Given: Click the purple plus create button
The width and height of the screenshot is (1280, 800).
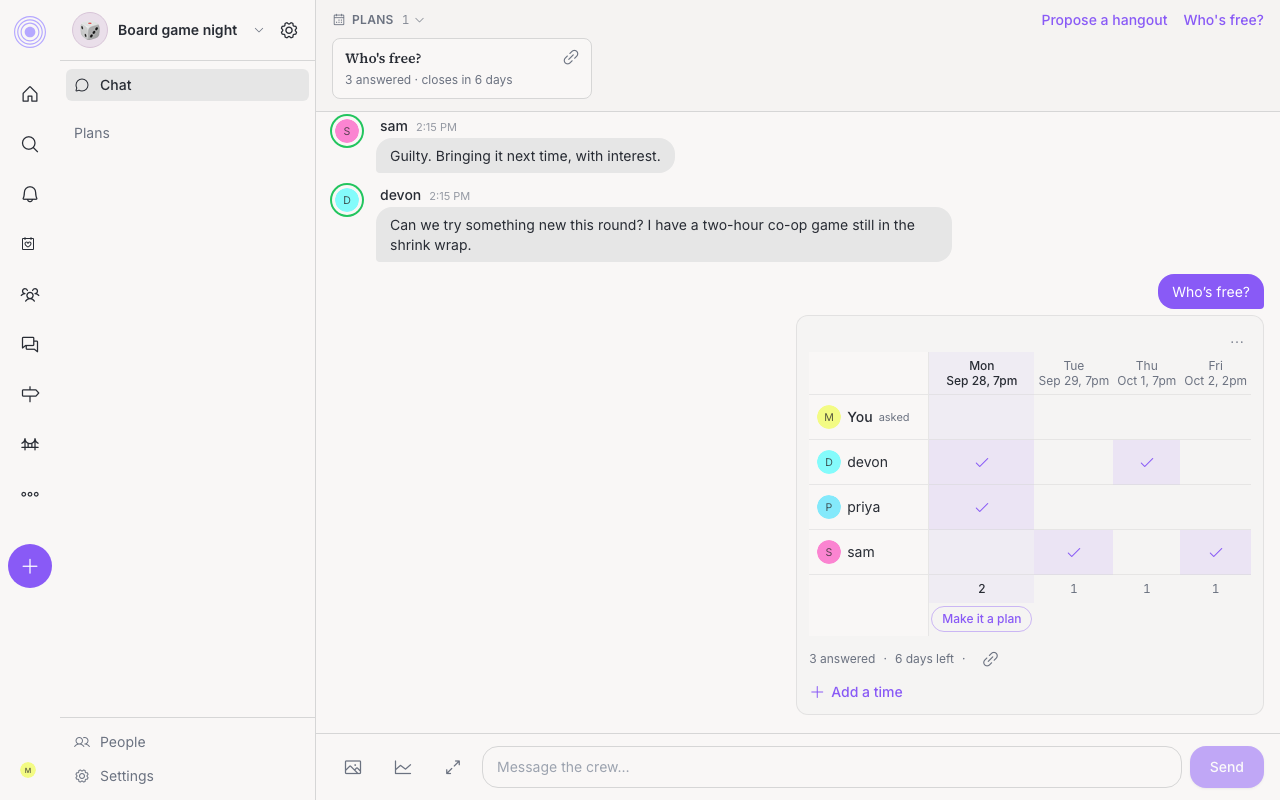Looking at the screenshot, I should click(30, 566).
